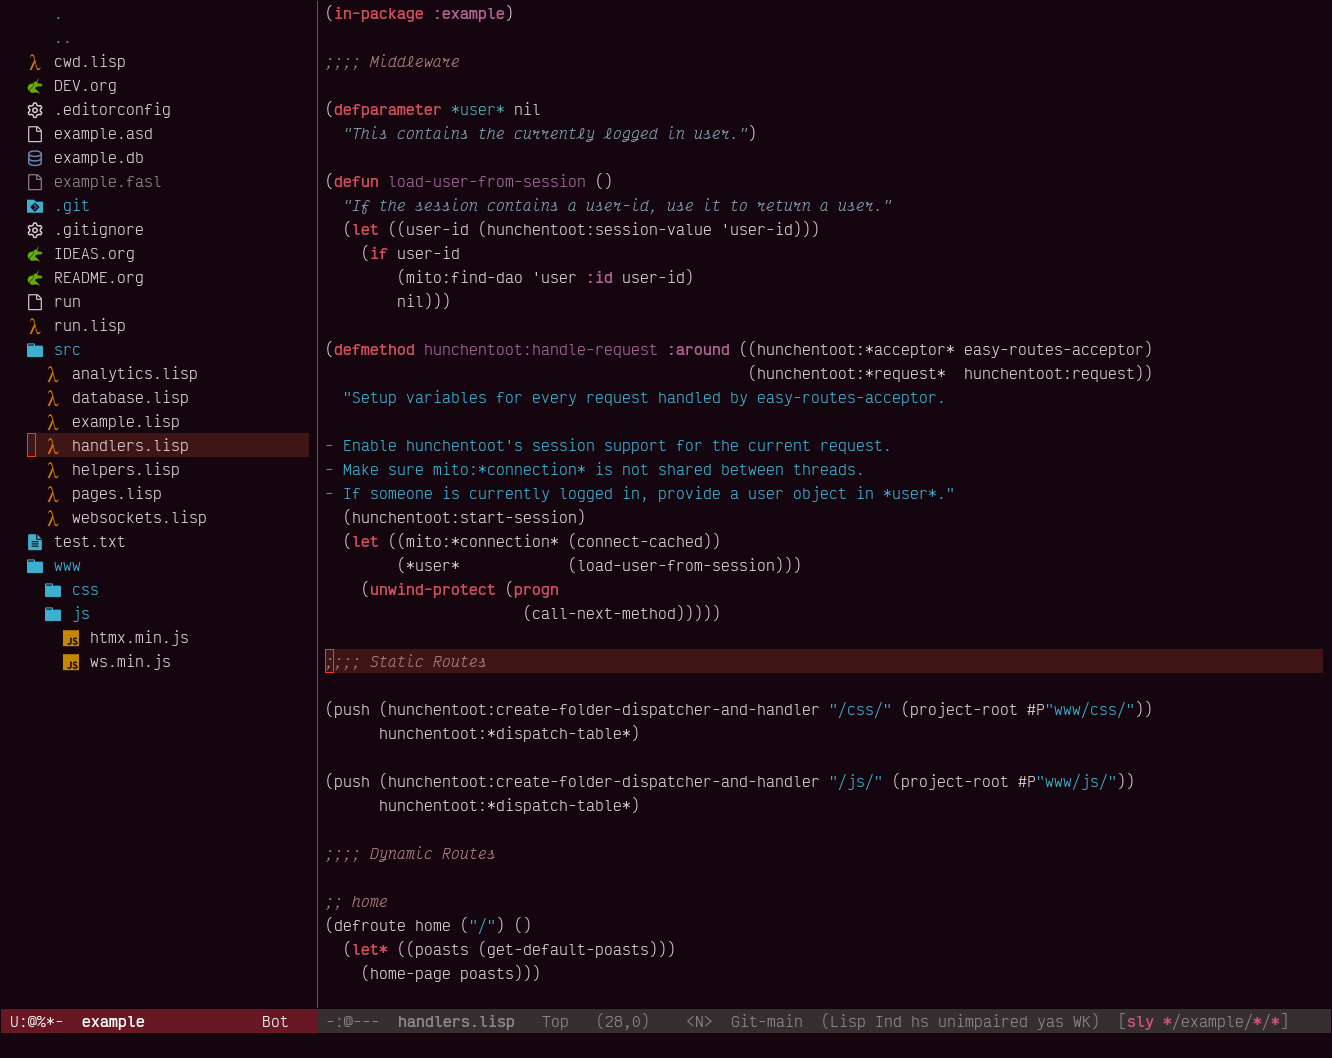The width and height of the screenshot is (1332, 1058).
Task: Click the 'Ind' minor mode indicator
Action: (x=888, y=1022)
